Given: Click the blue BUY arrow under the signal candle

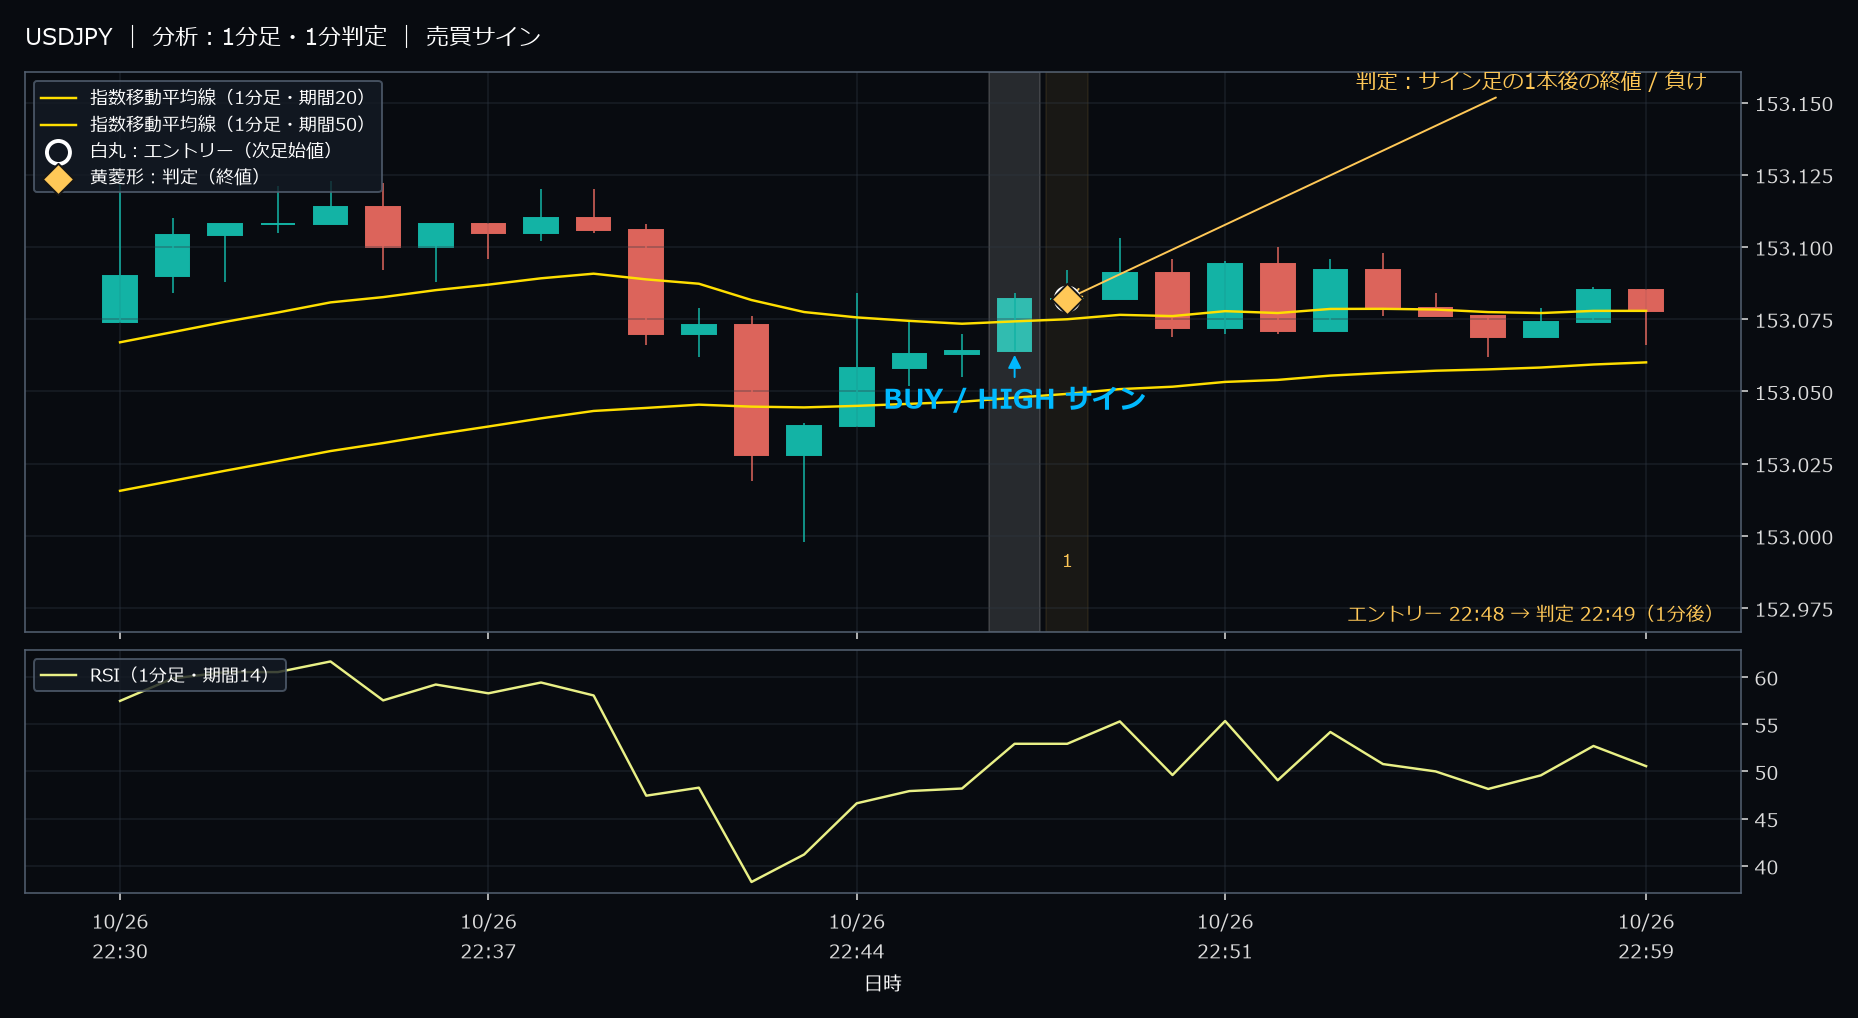Looking at the screenshot, I should coord(1014,365).
